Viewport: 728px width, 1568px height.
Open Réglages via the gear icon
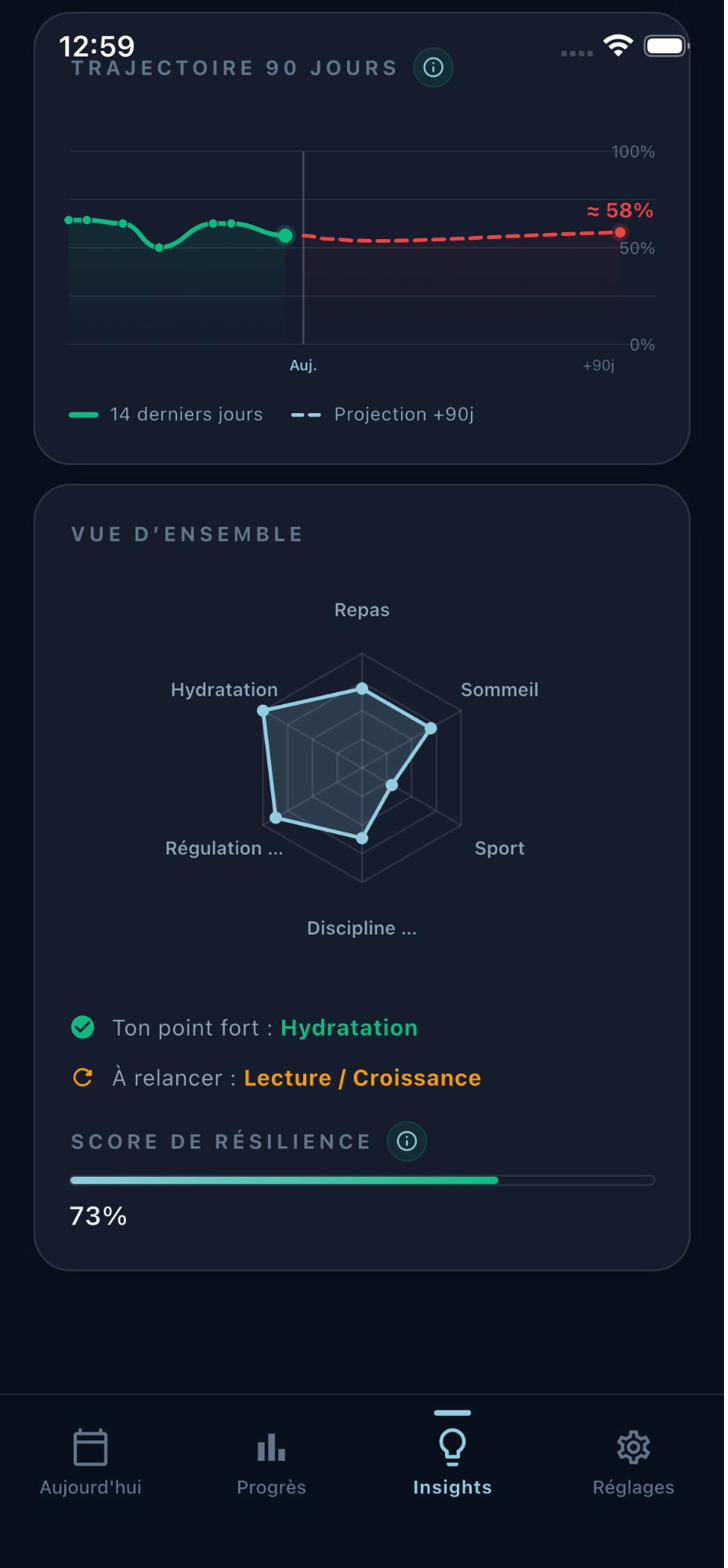632,1446
